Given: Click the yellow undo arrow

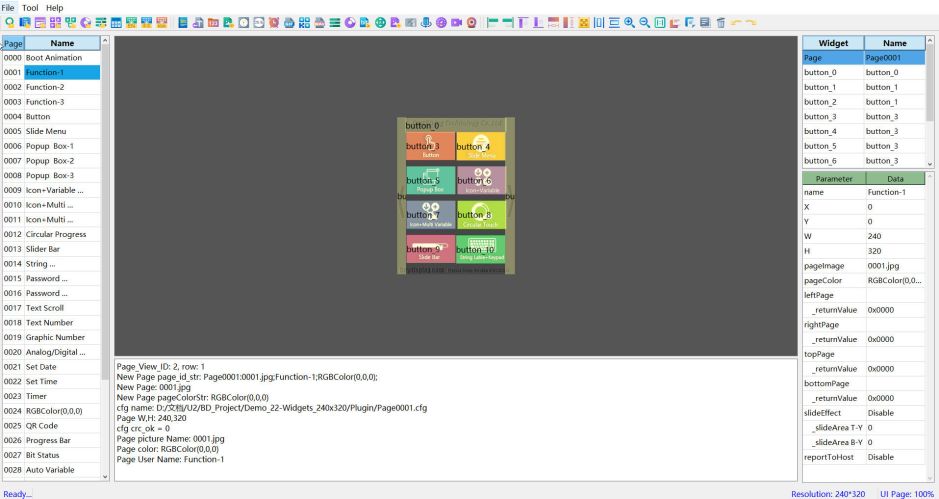Looking at the screenshot, I should tap(736, 23).
